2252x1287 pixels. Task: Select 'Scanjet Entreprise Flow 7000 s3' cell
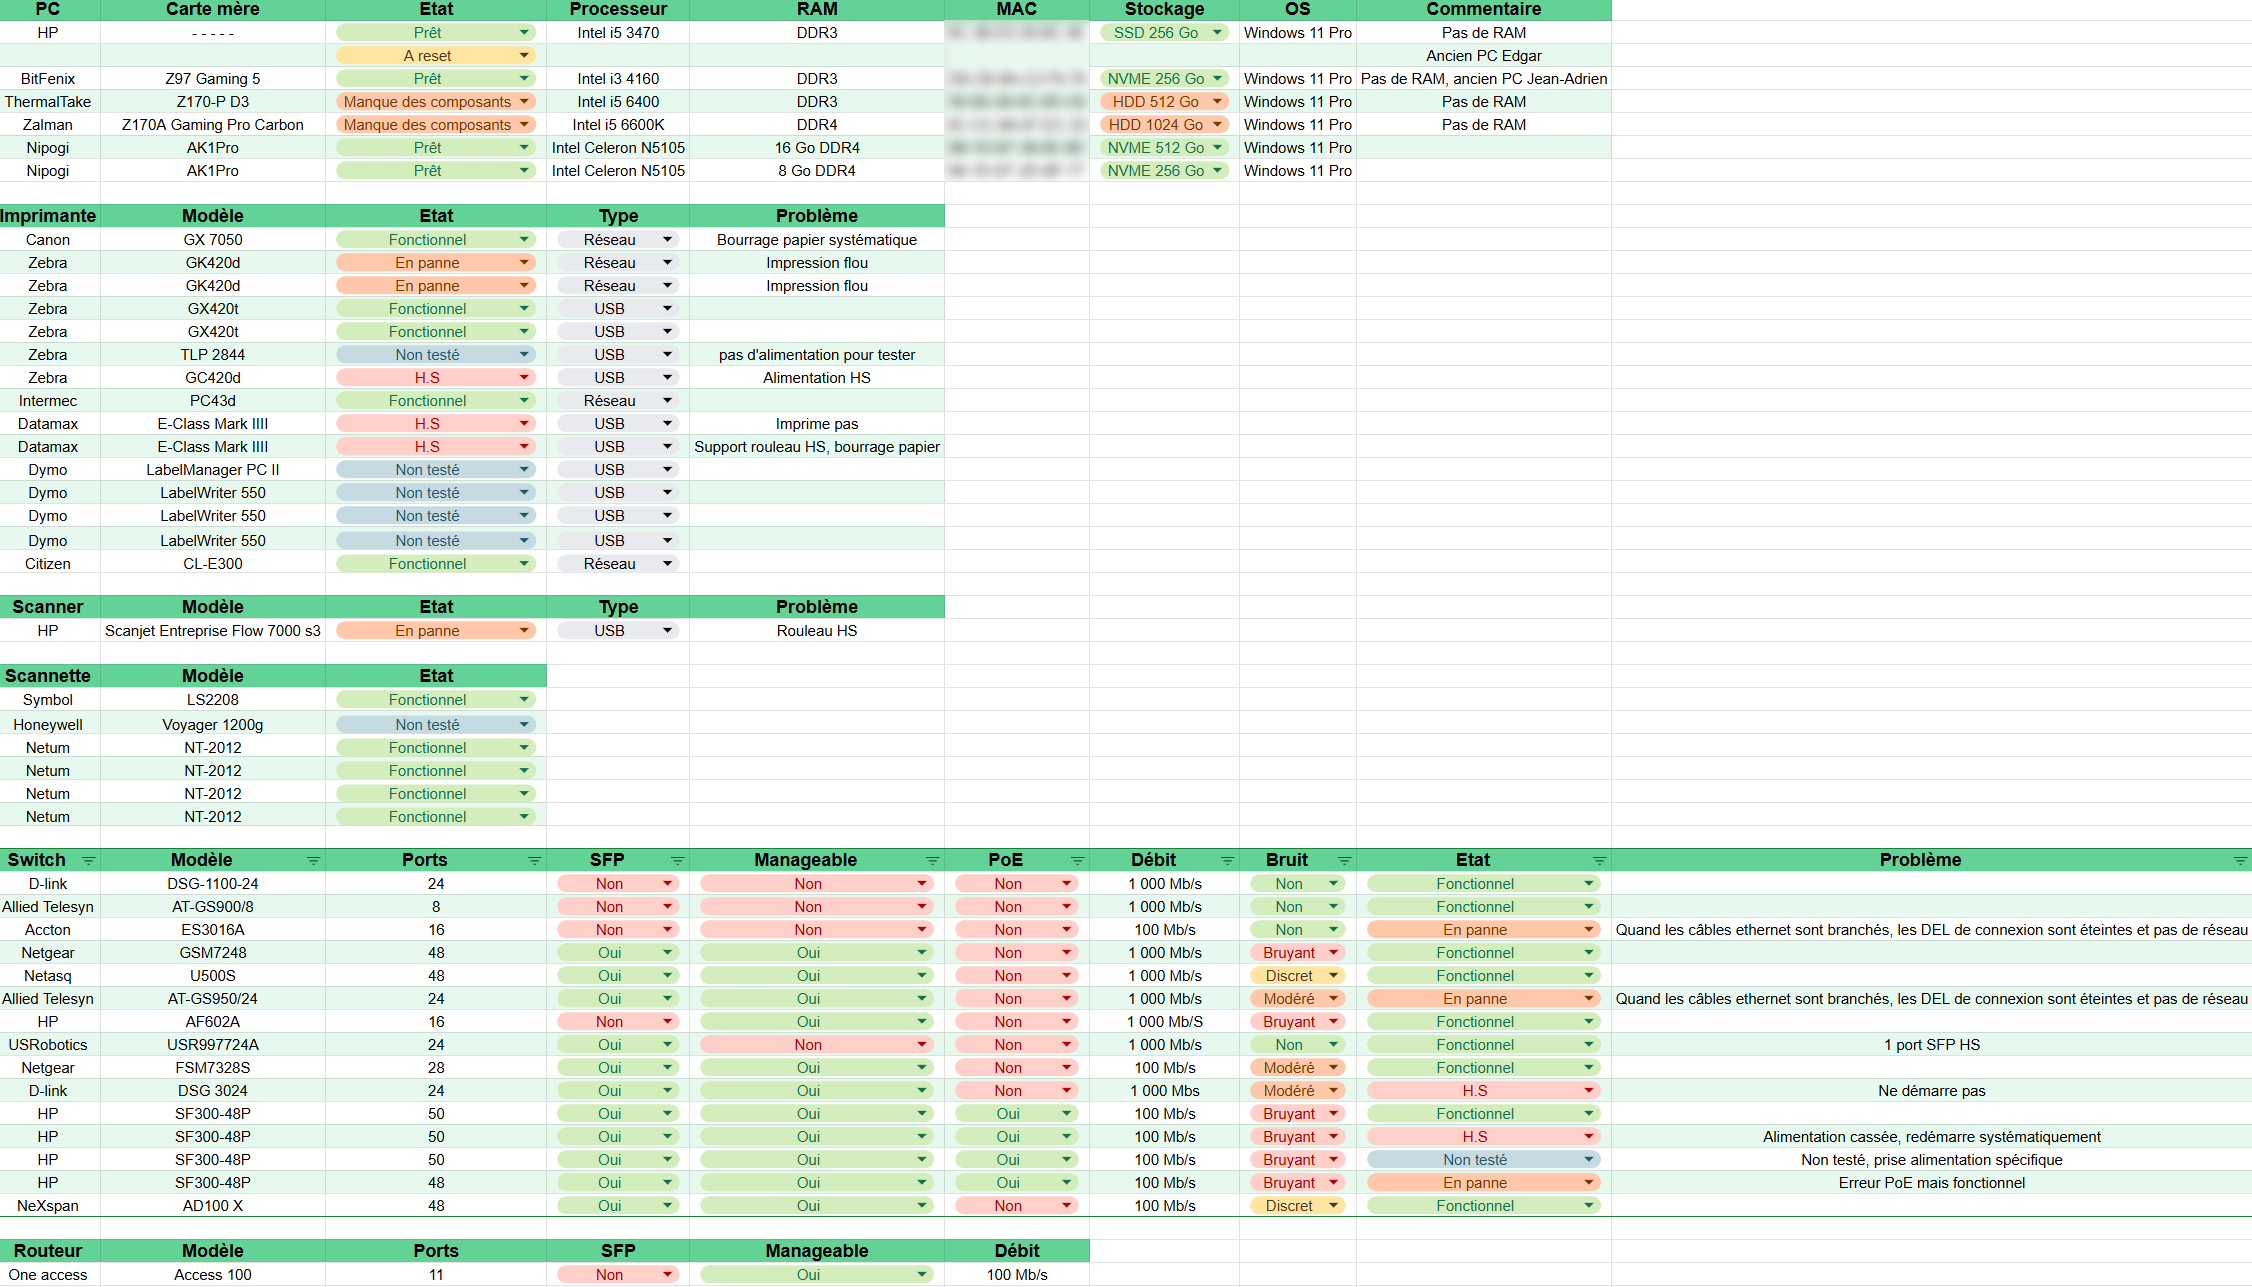(x=213, y=631)
